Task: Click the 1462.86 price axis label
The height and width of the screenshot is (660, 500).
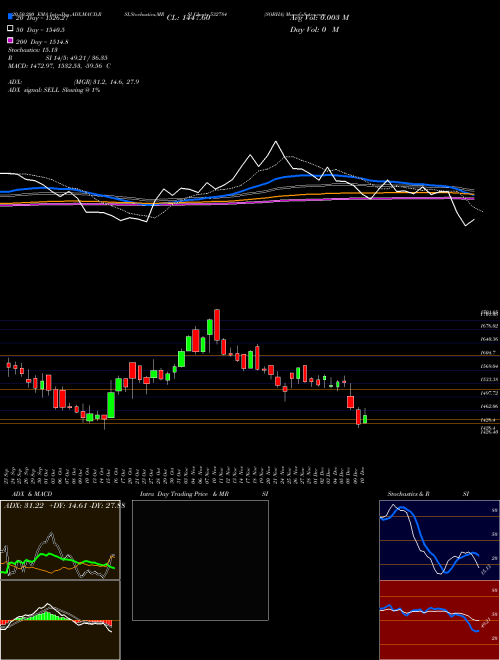Action: (491, 407)
